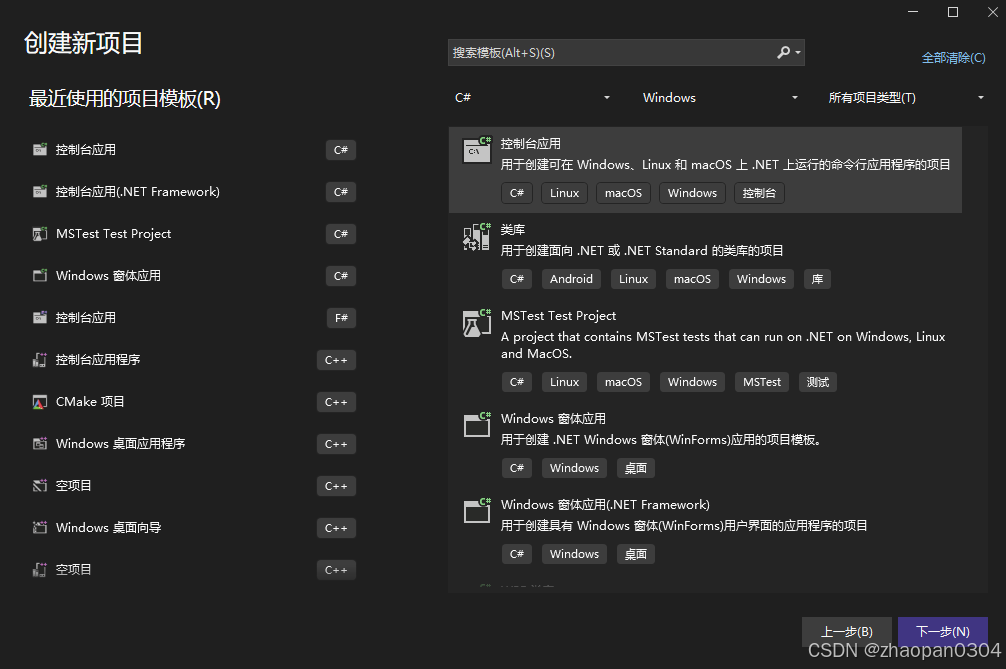This screenshot has height=669, width=1006.
Task: Click the C++ tag next to CMake 项目
Action: (336, 402)
